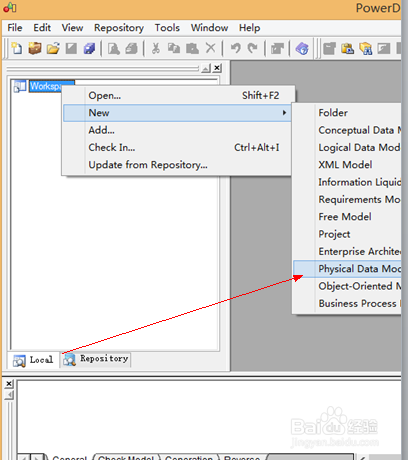
Task: Click the first gray repository toolbar icon
Action: (x=329, y=49)
